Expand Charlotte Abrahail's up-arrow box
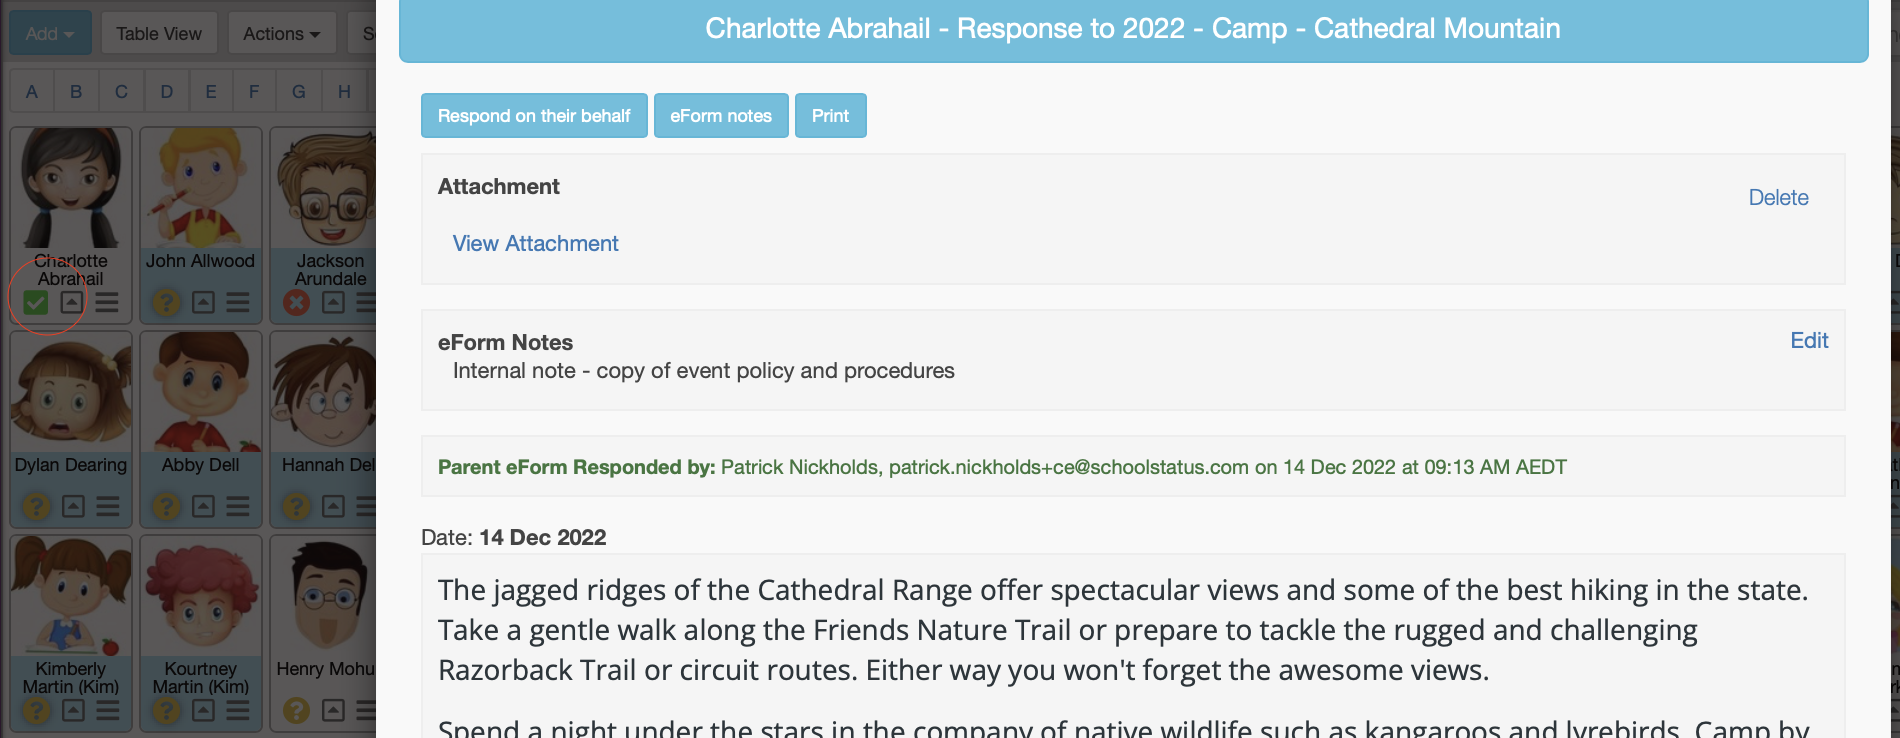 (x=72, y=302)
